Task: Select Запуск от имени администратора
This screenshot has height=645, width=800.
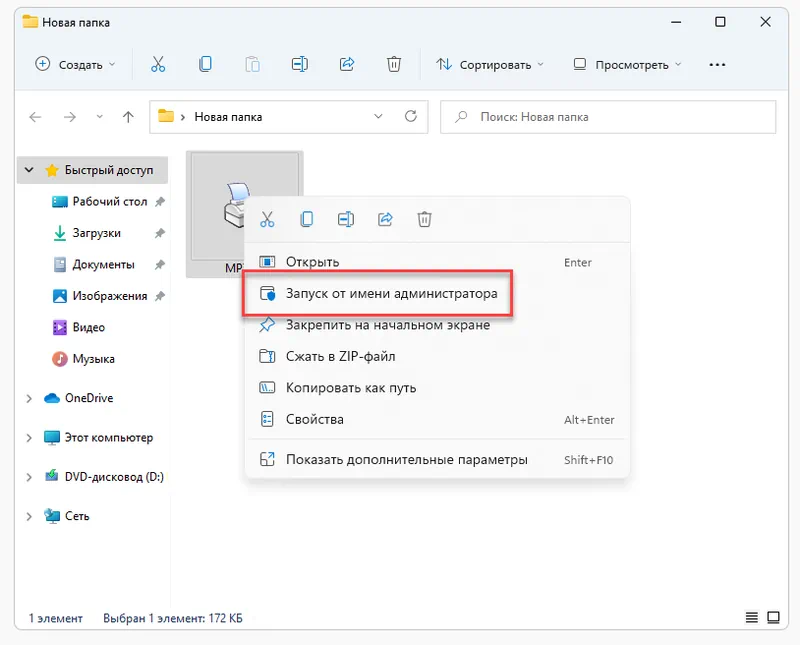Action: tap(391, 294)
